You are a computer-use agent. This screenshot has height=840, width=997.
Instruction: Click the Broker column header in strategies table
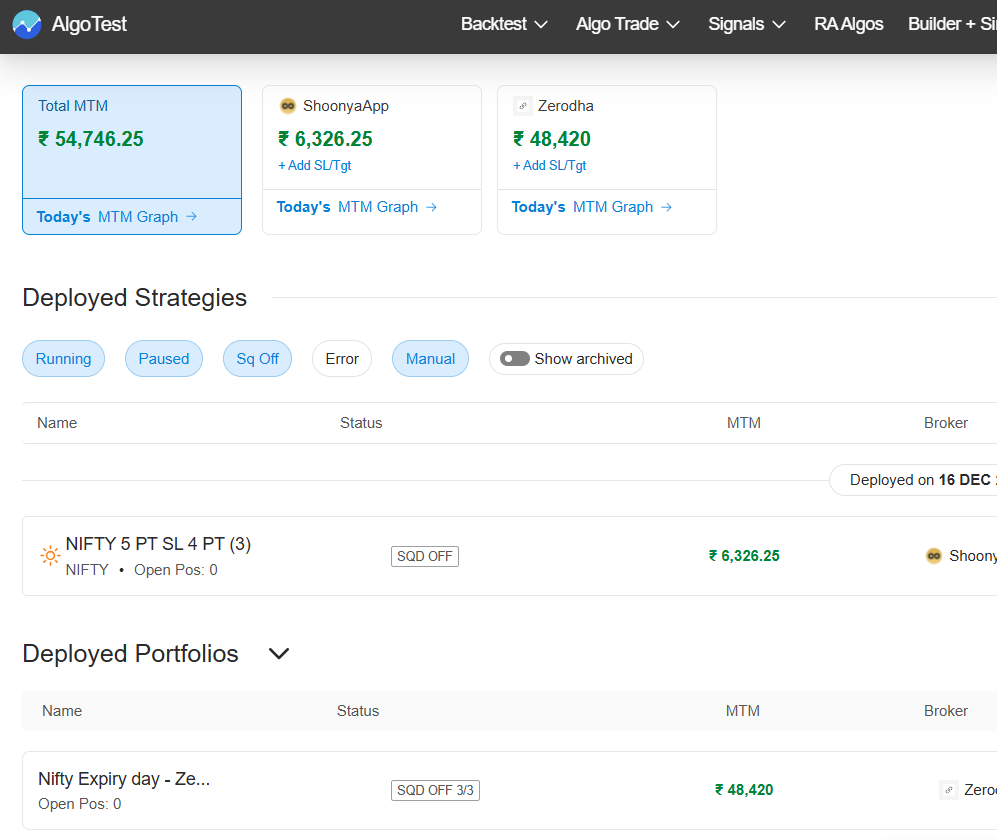pos(945,423)
